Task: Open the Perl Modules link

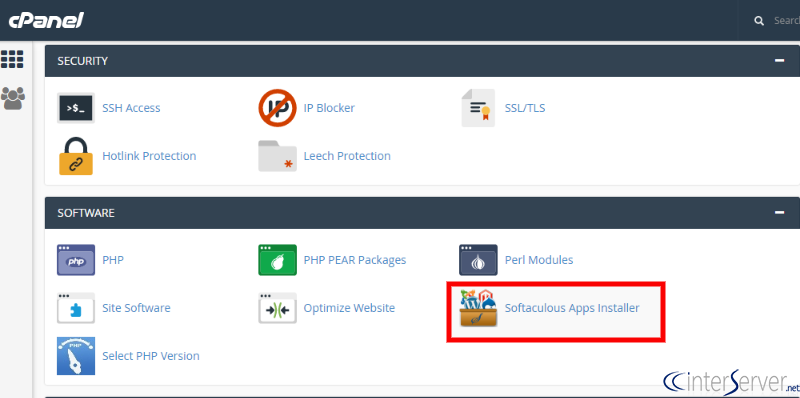Action: coord(539,260)
